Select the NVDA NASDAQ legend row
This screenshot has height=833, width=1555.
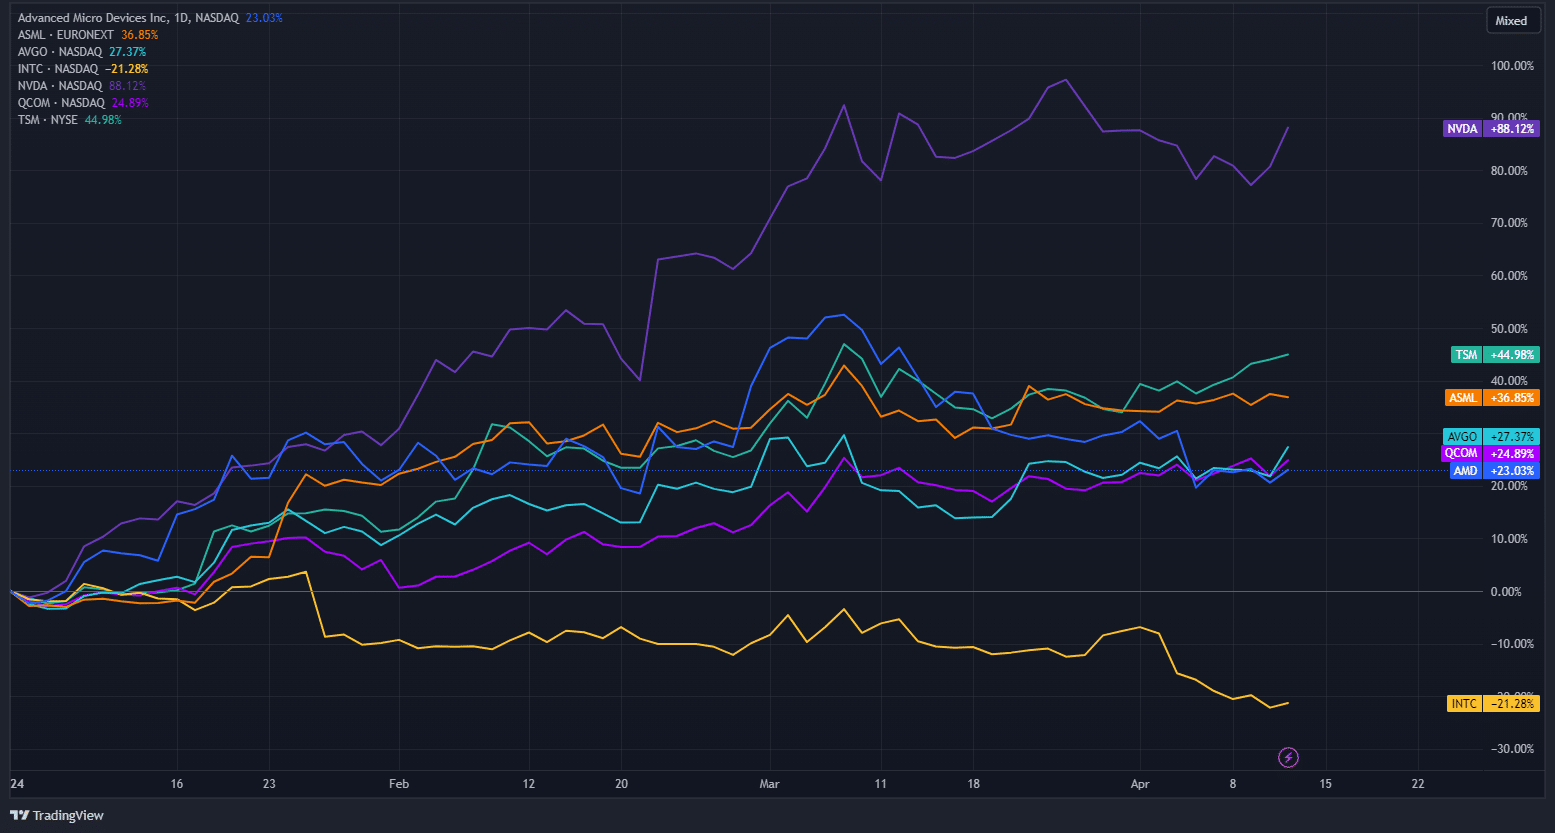[83, 86]
